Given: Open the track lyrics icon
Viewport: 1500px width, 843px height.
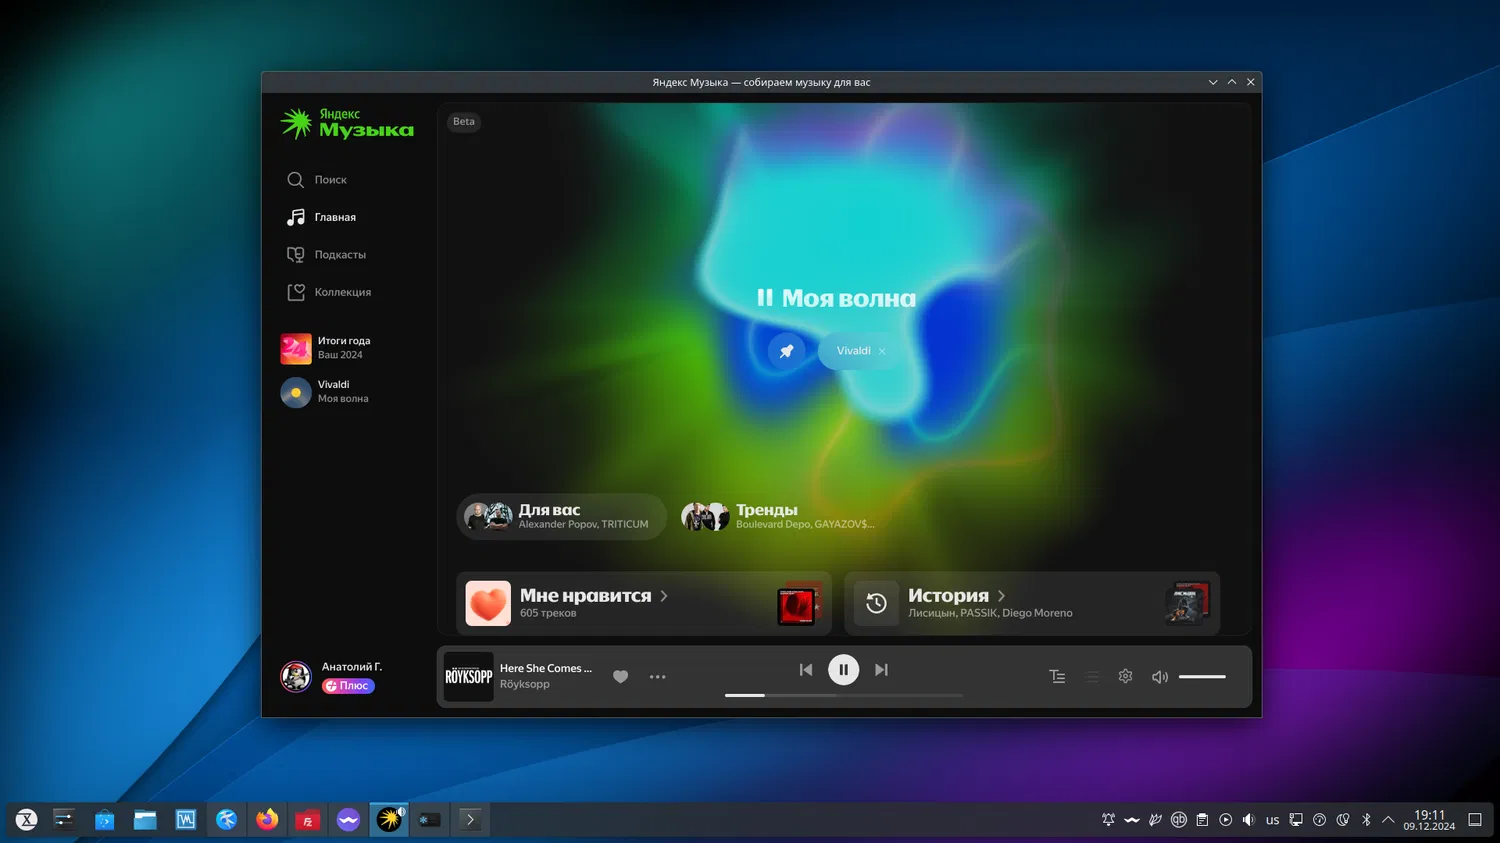Looking at the screenshot, I should pyautogui.click(x=1057, y=676).
